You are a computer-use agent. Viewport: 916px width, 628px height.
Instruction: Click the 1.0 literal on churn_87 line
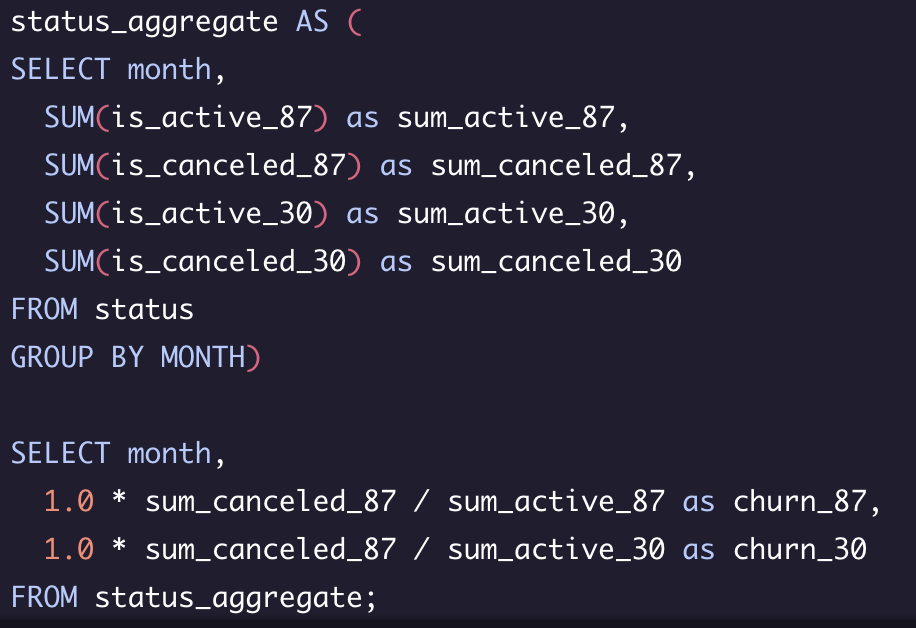[69, 501]
